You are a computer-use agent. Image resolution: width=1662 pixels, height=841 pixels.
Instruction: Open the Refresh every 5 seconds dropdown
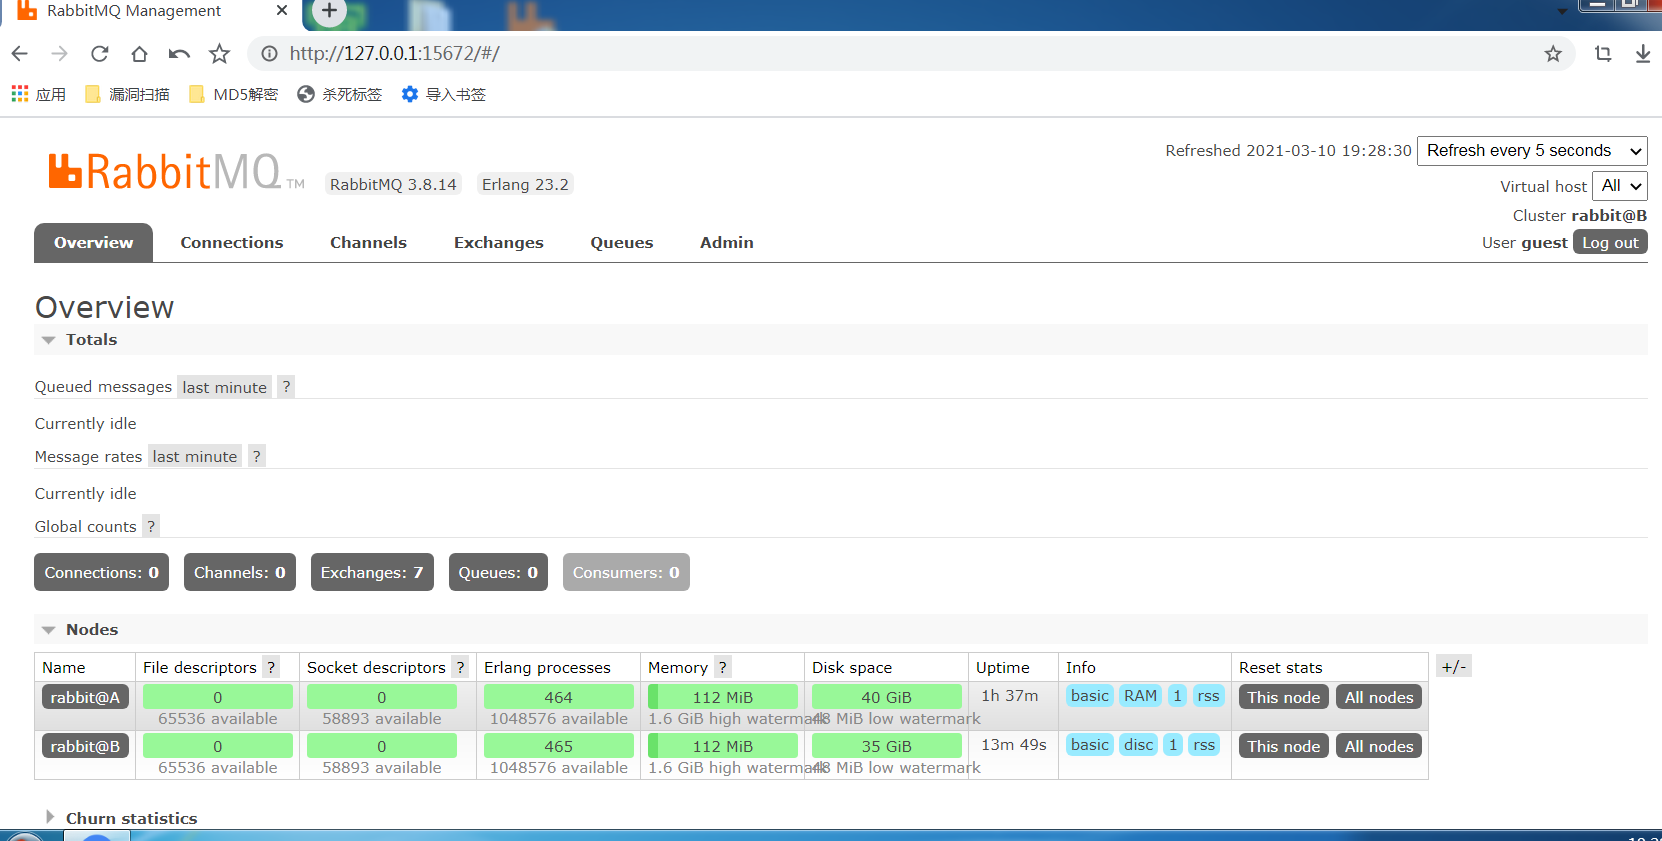pos(1532,151)
